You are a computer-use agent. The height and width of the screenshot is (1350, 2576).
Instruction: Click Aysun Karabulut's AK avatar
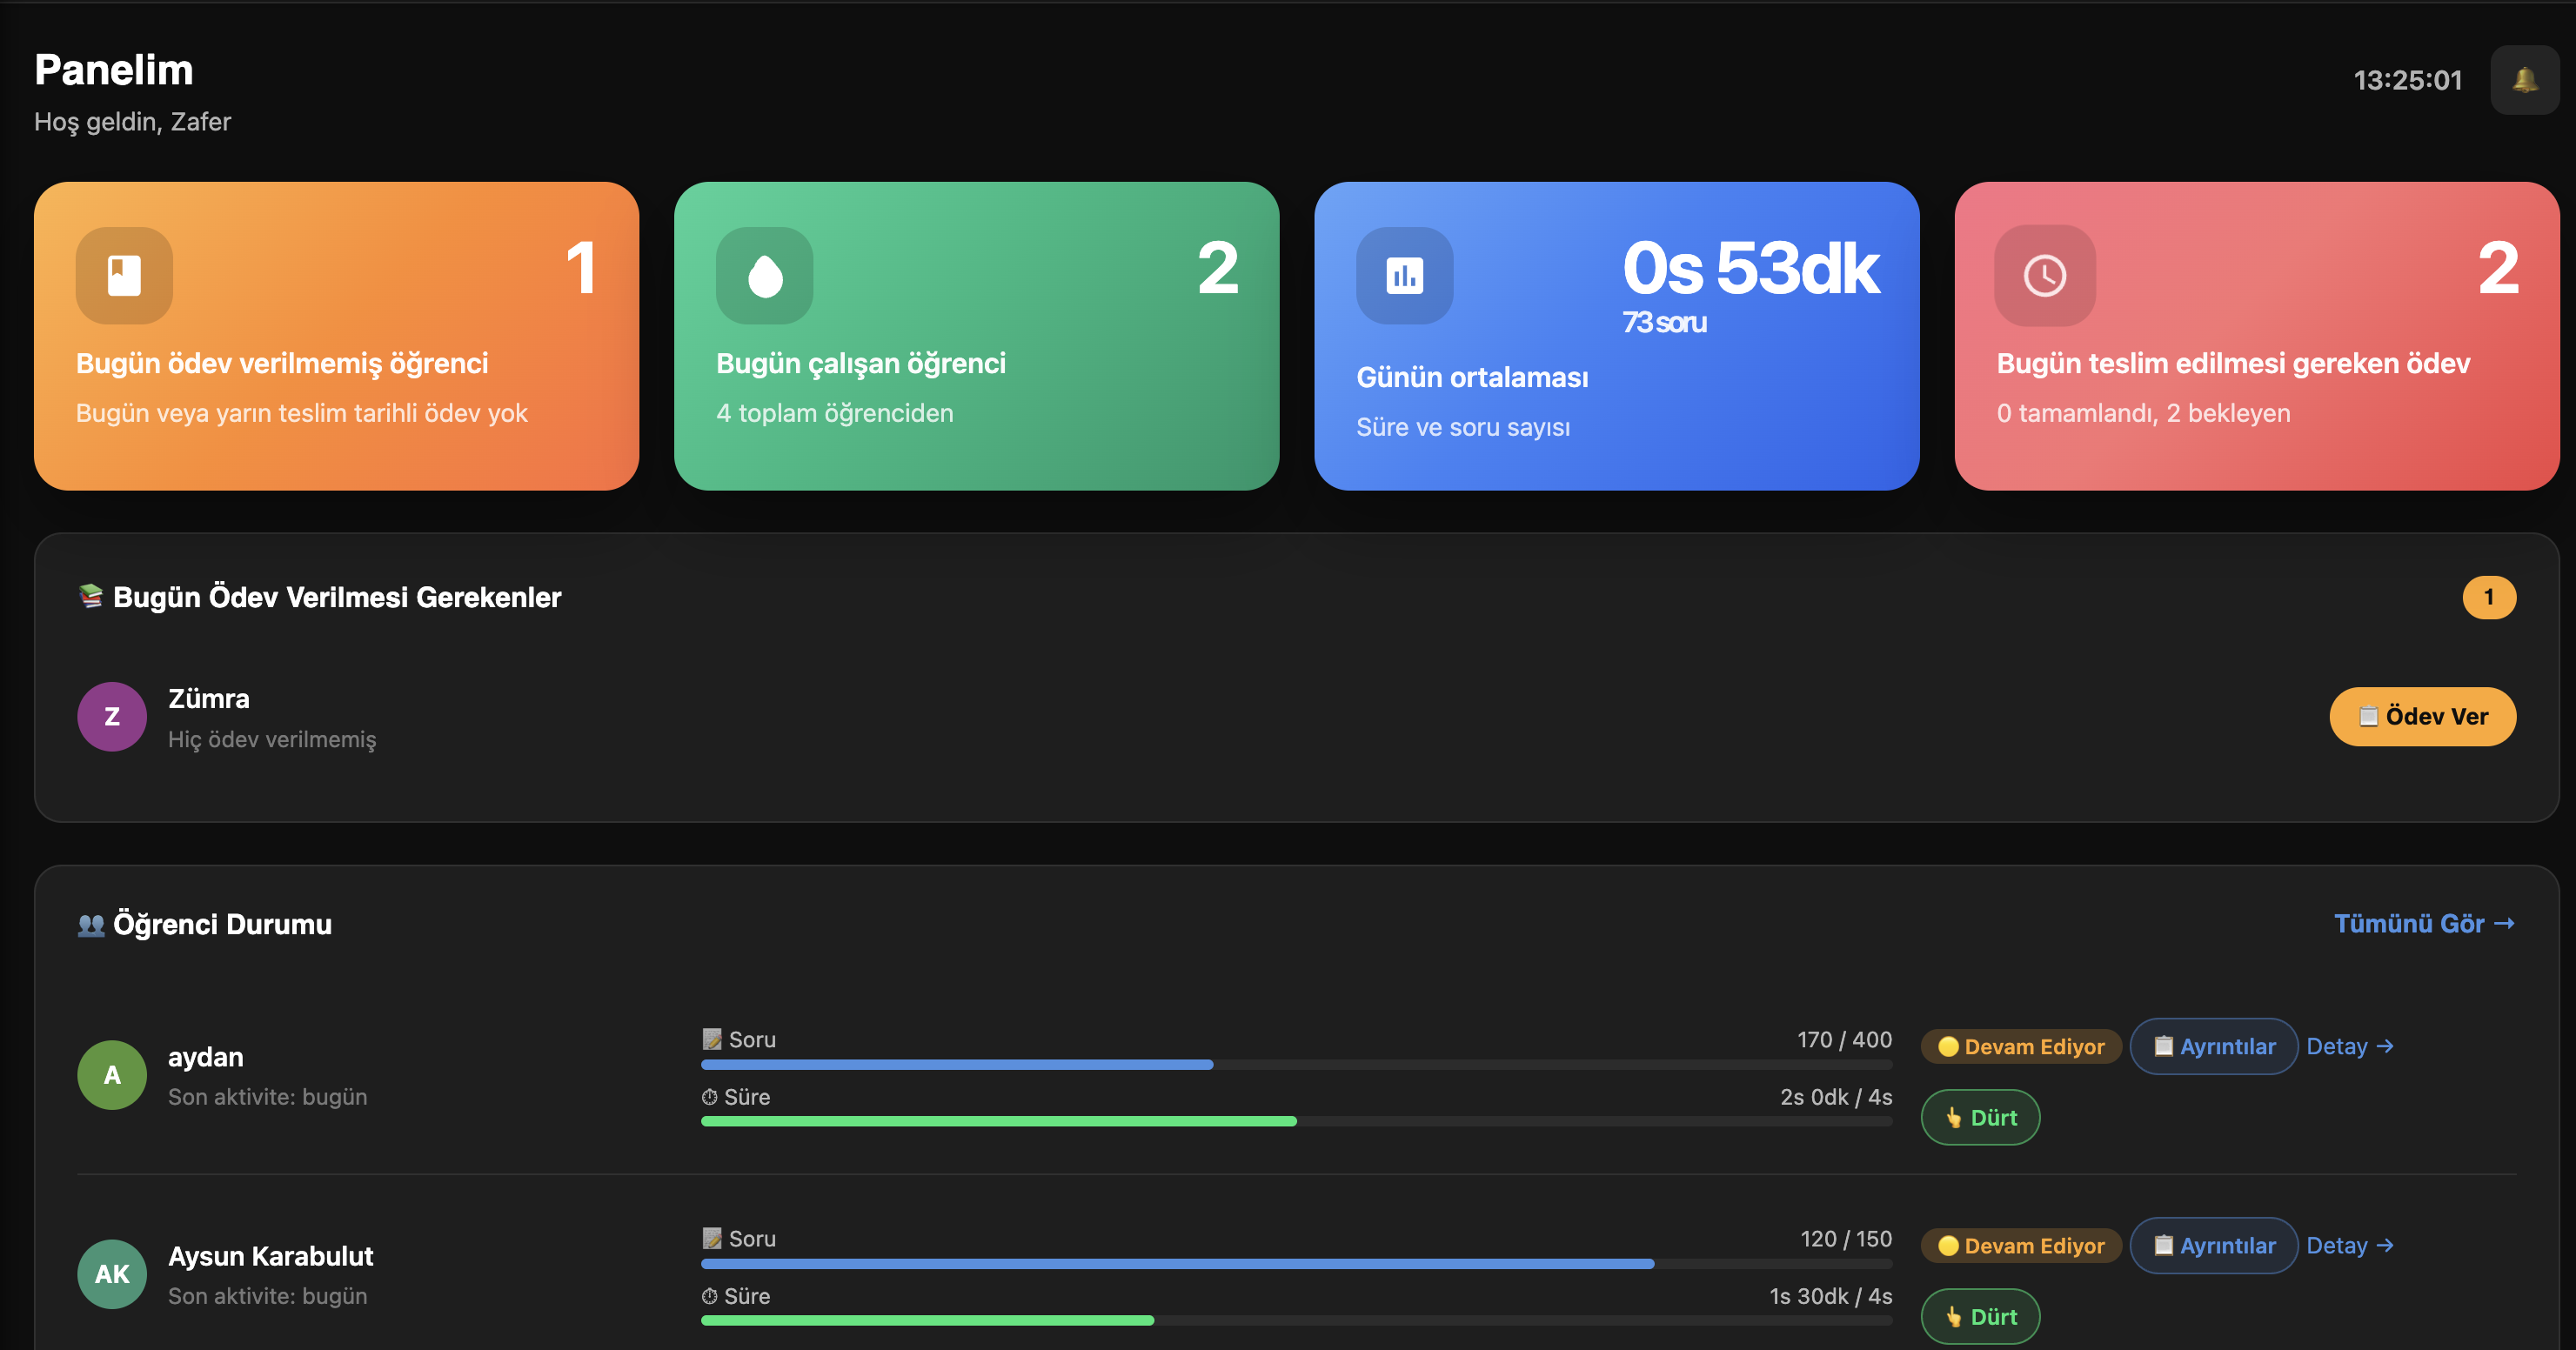[x=112, y=1274]
